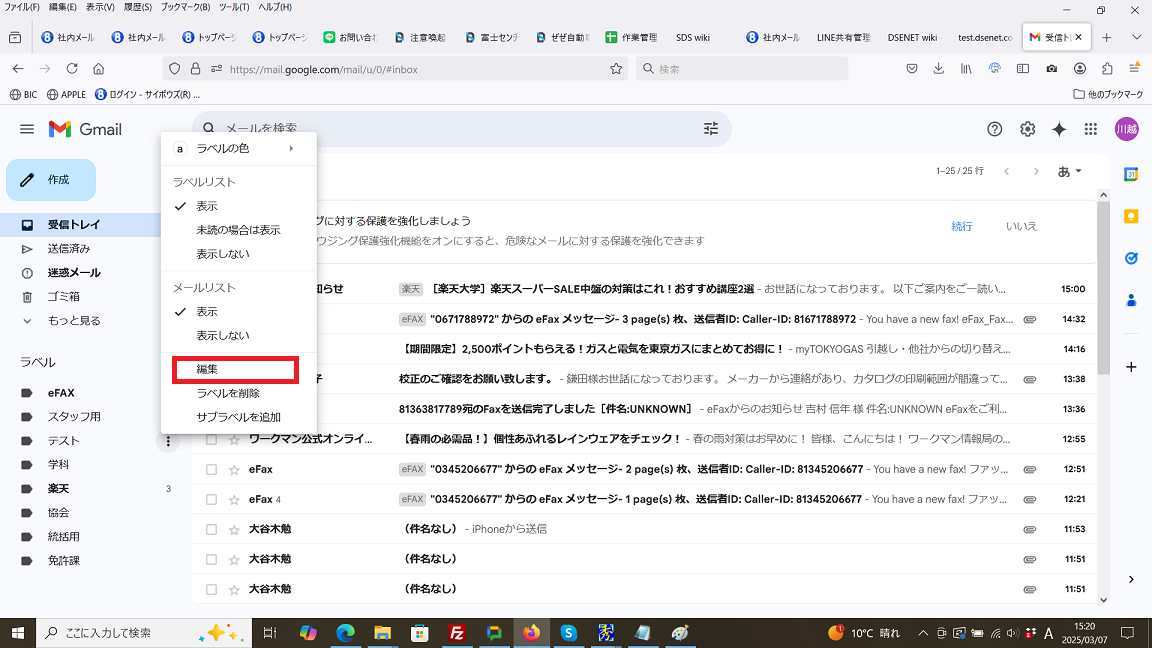The height and width of the screenshot is (648, 1152).
Task: Tick checkbox for 大谷木勉 11:53 email
Action: tap(211, 529)
